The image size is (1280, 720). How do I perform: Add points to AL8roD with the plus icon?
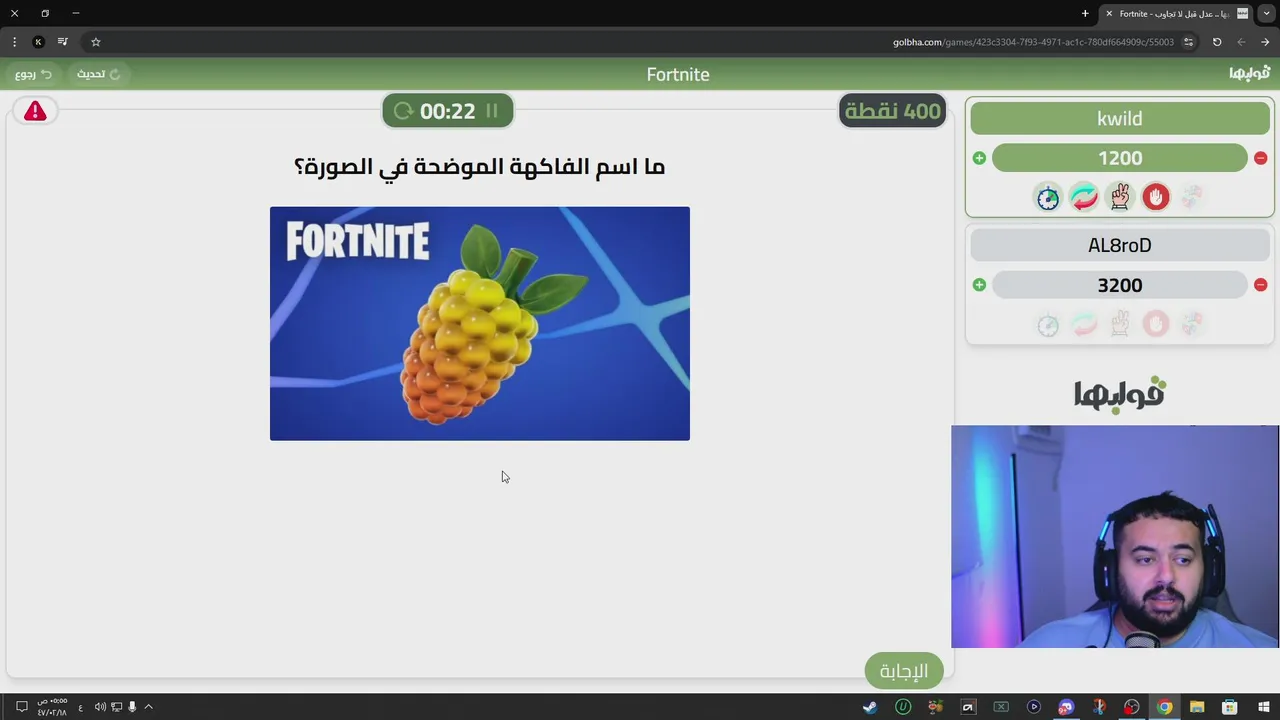(x=979, y=285)
